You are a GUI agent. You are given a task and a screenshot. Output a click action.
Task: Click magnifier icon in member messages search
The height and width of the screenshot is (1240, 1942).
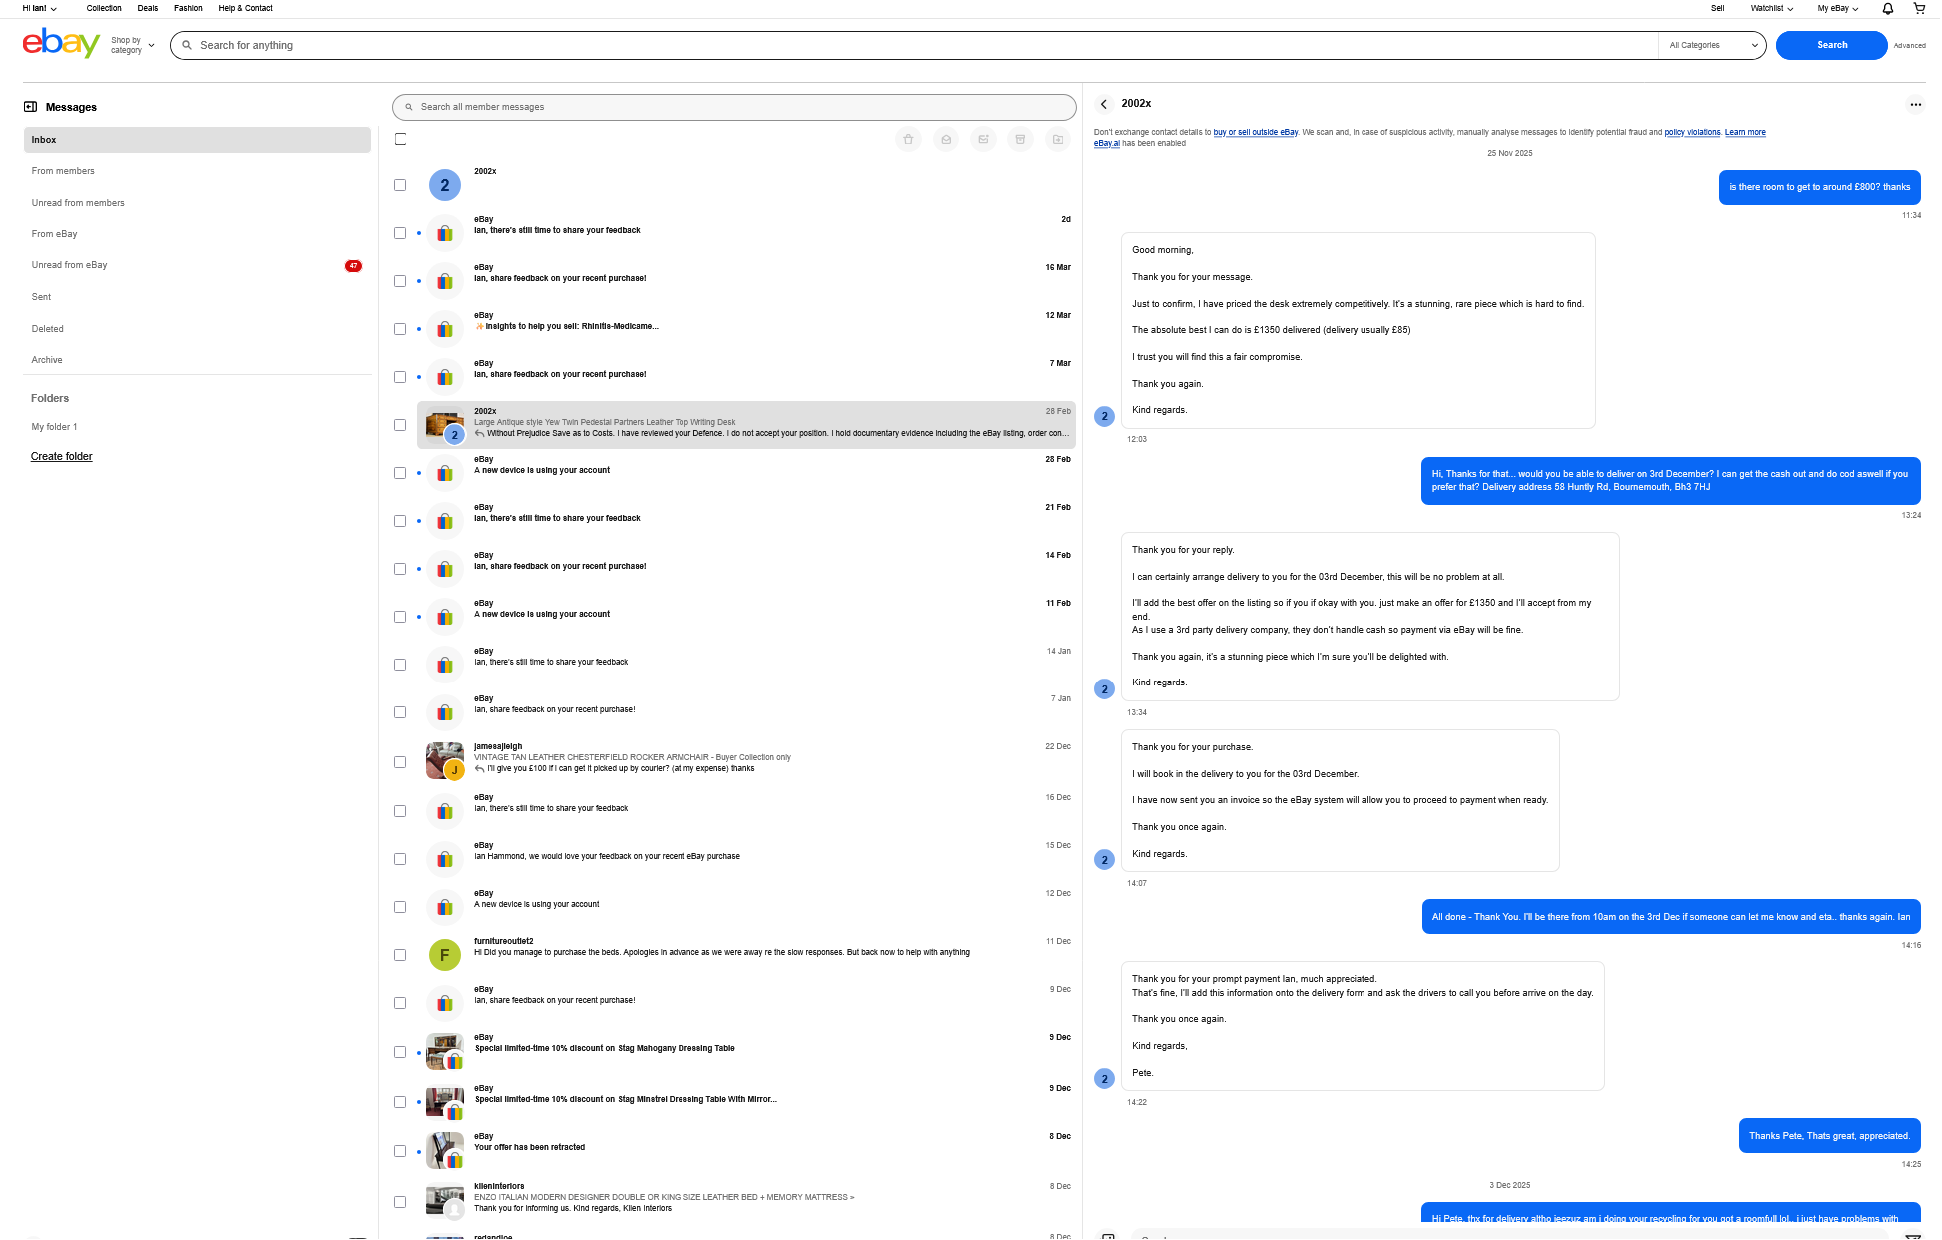pos(409,107)
